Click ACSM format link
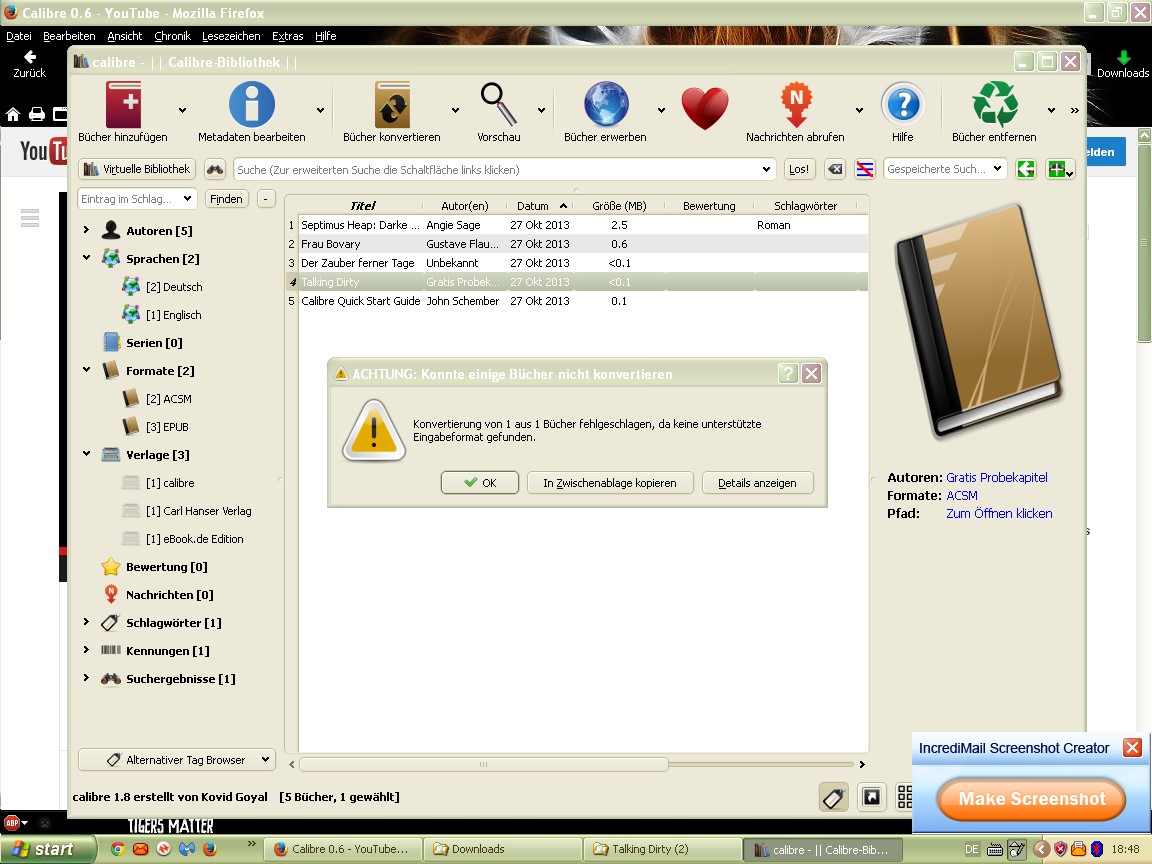This screenshot has width=1152, height=864. (x=962, y=495)
